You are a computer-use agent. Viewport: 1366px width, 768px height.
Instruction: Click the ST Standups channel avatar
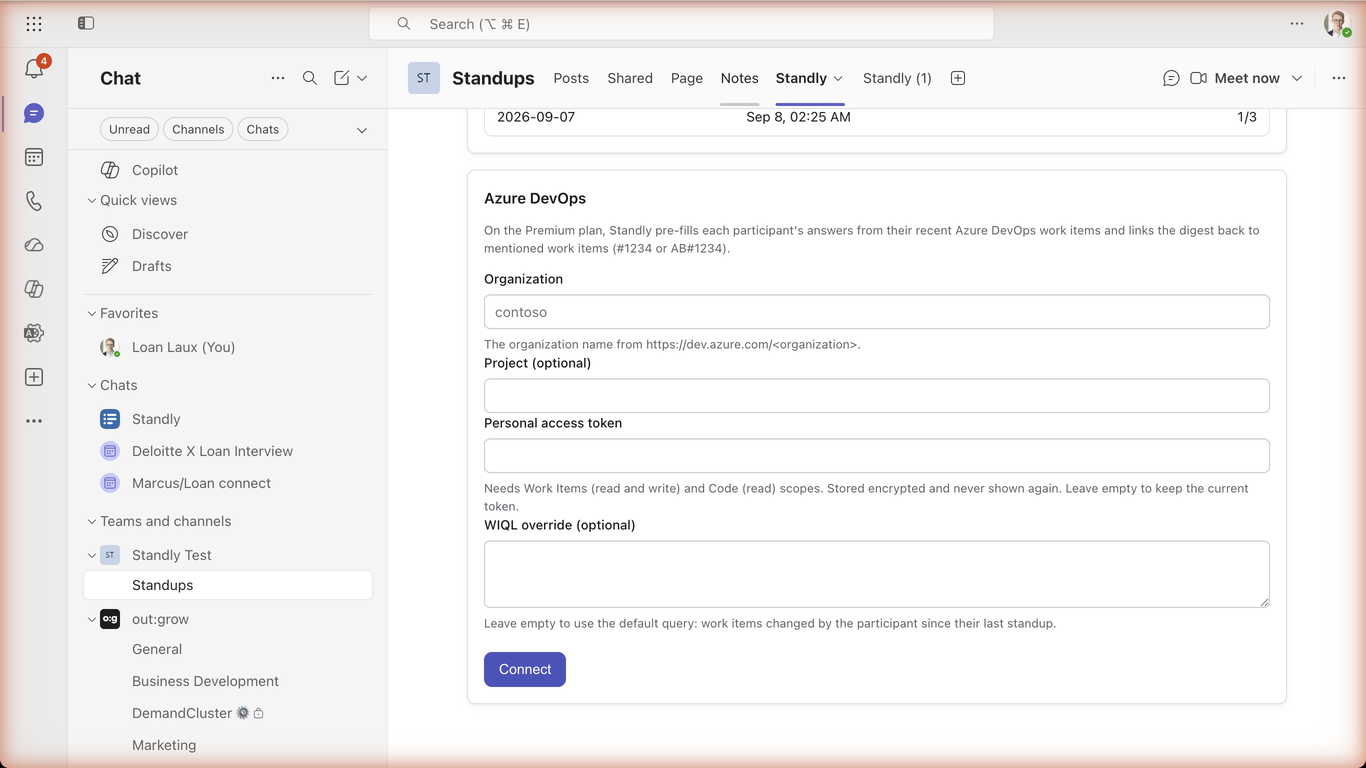[424, 78]
